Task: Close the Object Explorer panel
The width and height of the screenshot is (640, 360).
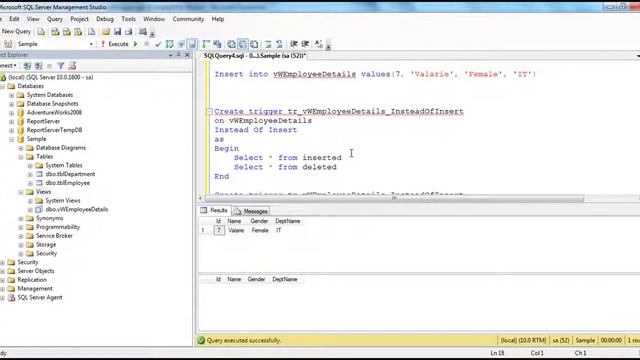Action: click(187, 55)
